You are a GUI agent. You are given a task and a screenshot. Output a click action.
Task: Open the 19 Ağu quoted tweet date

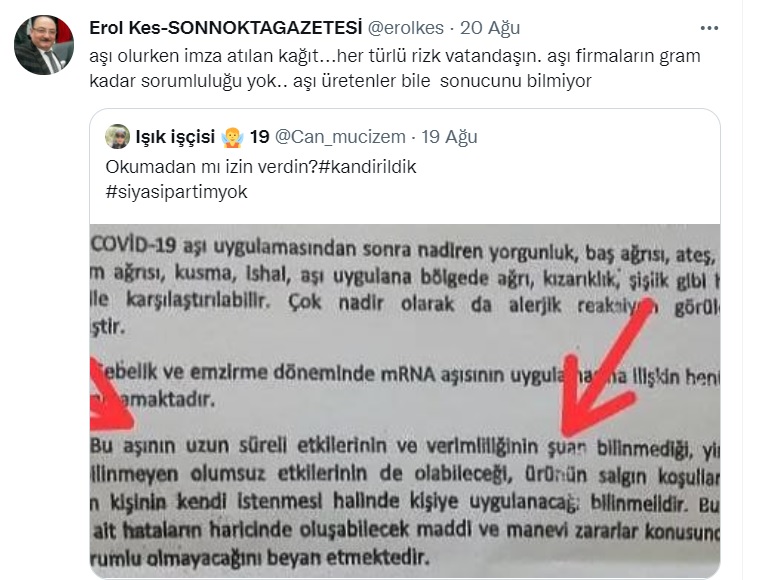[x=449, y=137]
